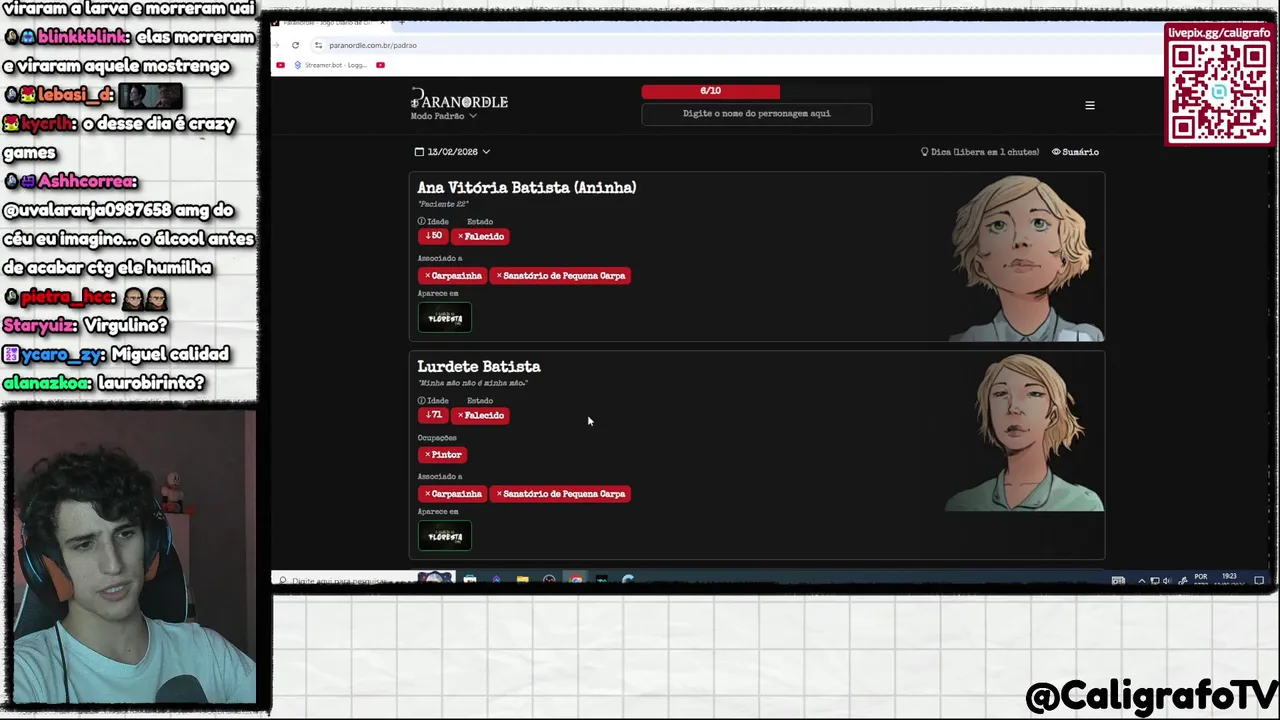Click chat username Staryuiz

[38, 325]
